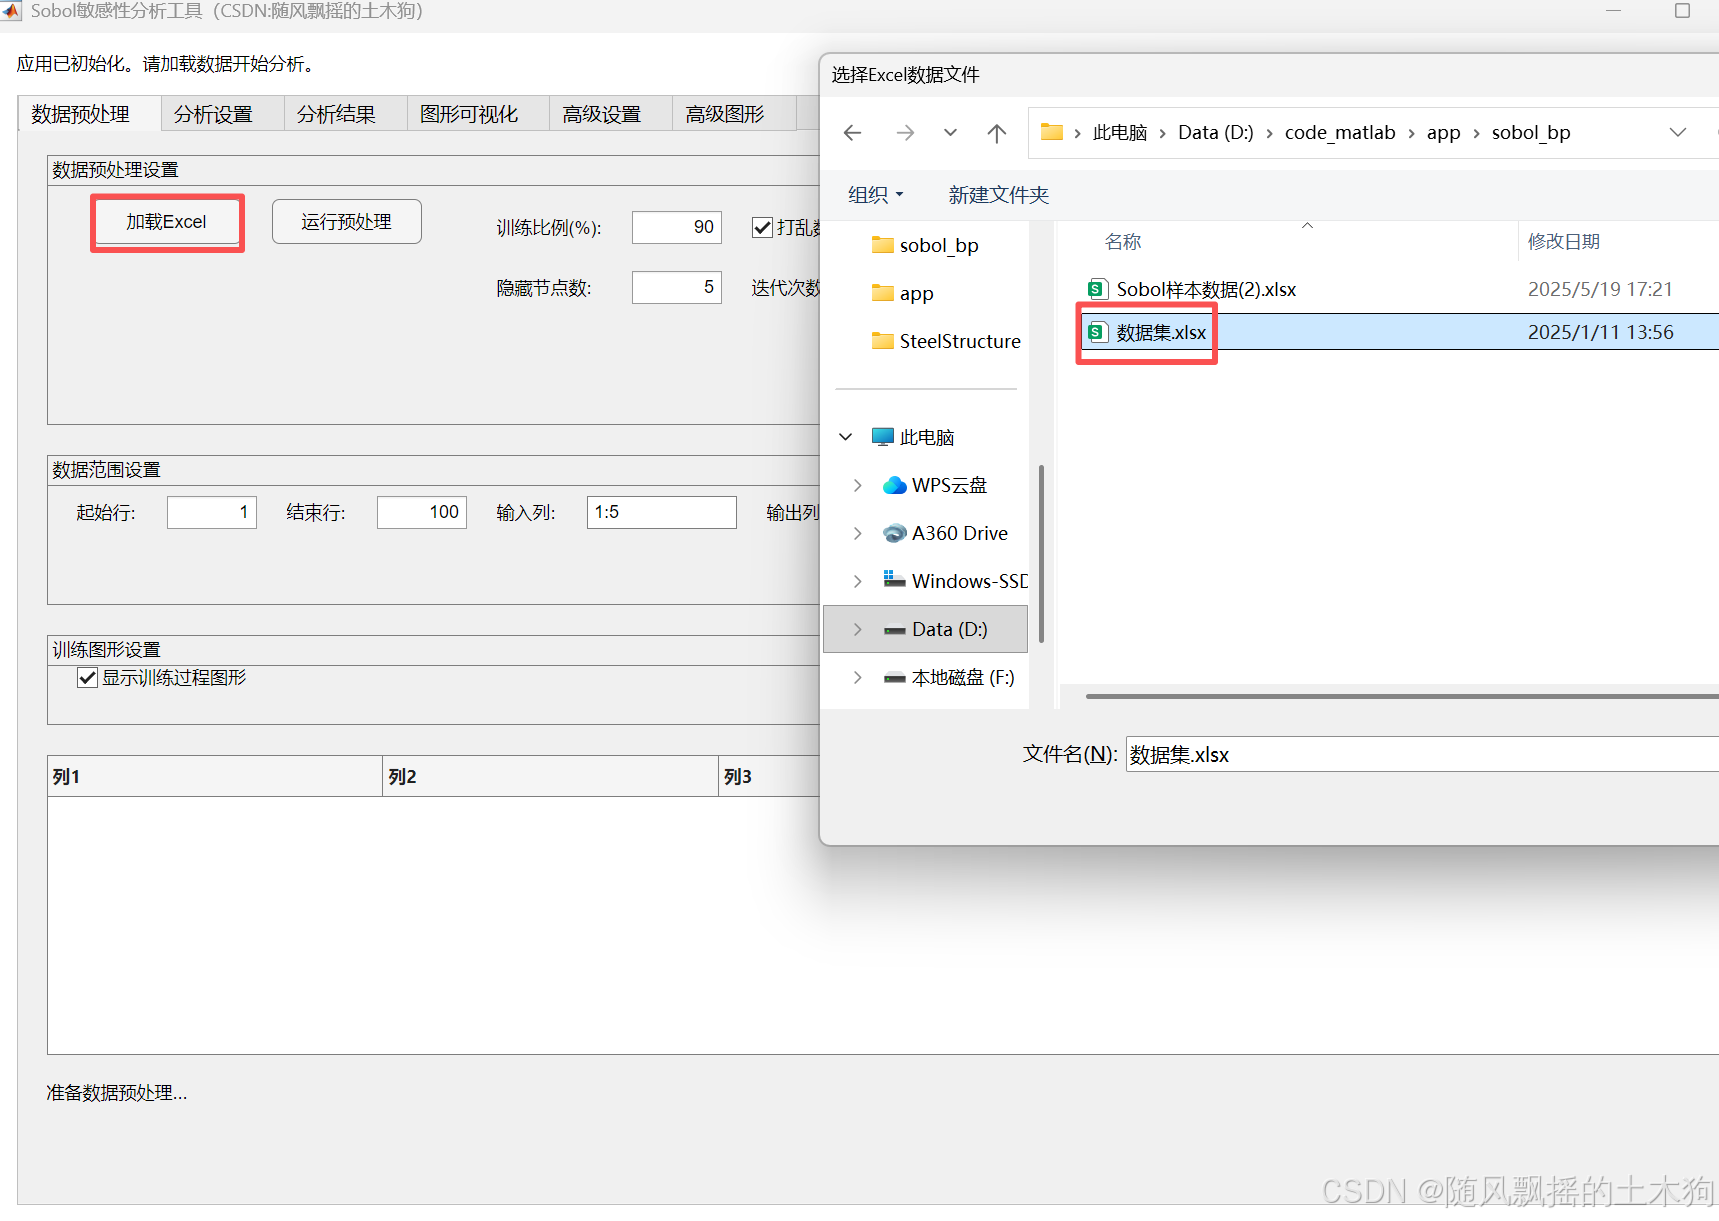Click 此电脑 in the address breadcrumb
1719x1221 pixels.
(x=1120, y=132)
